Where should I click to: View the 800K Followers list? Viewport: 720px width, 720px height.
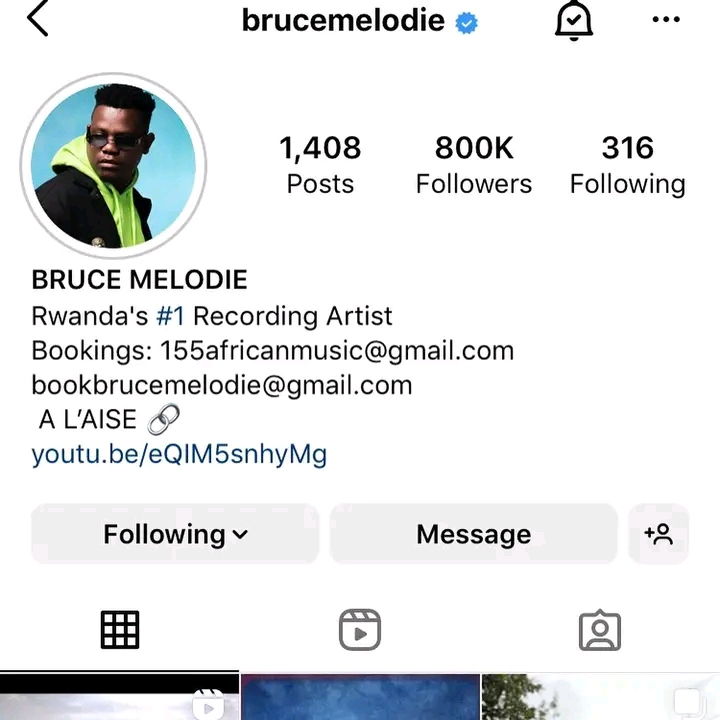click(x=474, y=164)
